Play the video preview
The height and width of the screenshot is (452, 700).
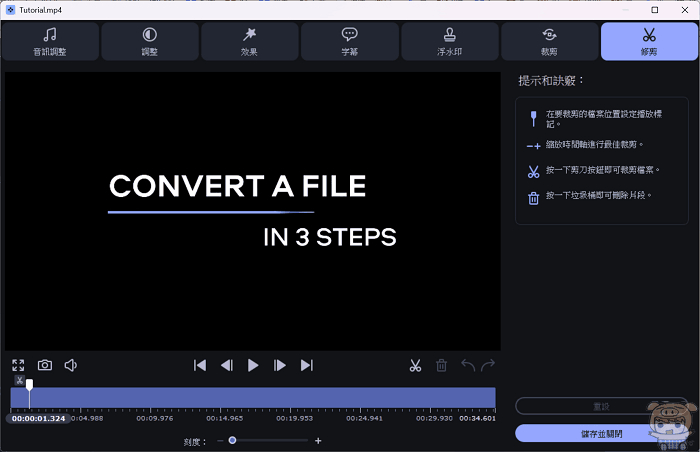(253, 366)
